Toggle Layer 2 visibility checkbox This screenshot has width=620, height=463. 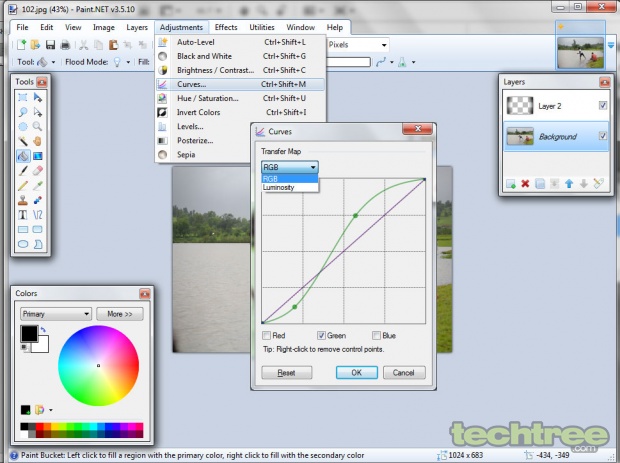[603, 106]
